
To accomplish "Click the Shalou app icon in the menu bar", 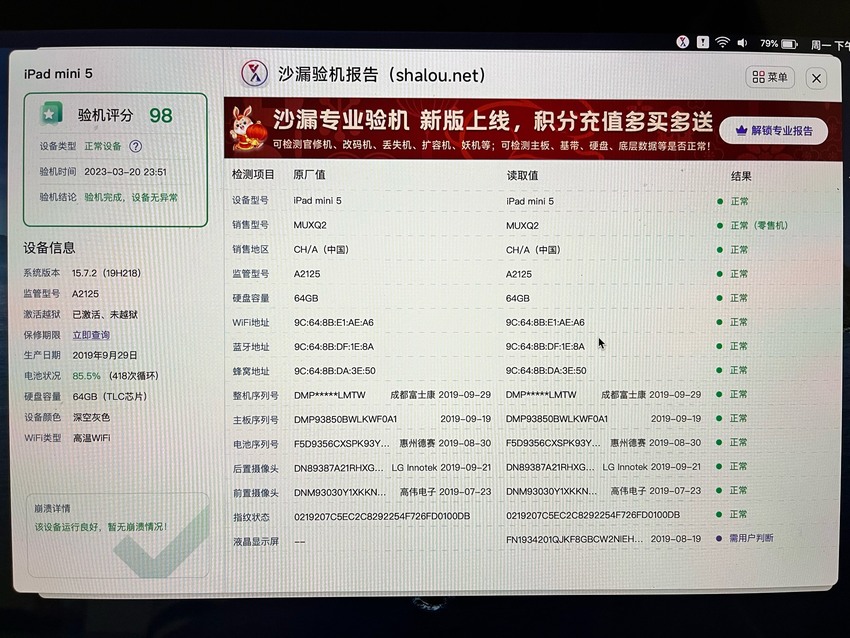I will coord(682,42).
